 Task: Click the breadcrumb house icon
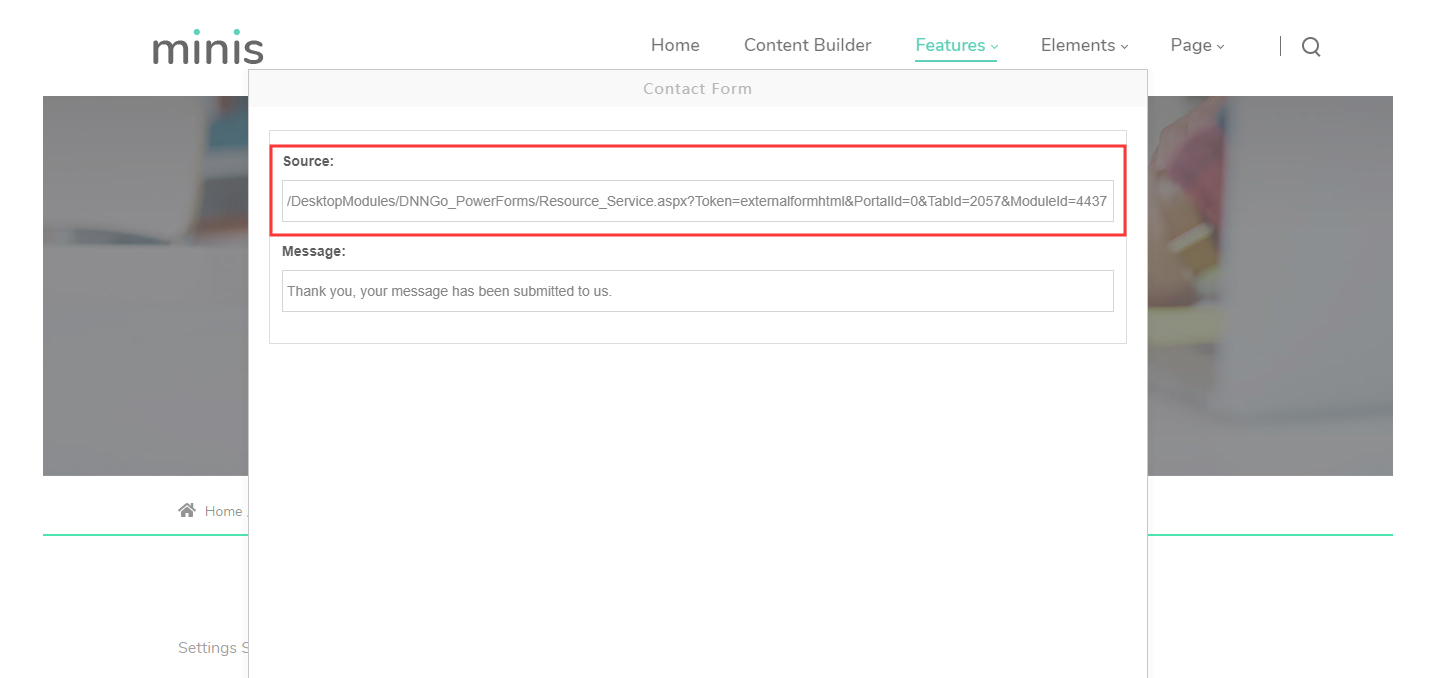(187, 511)
